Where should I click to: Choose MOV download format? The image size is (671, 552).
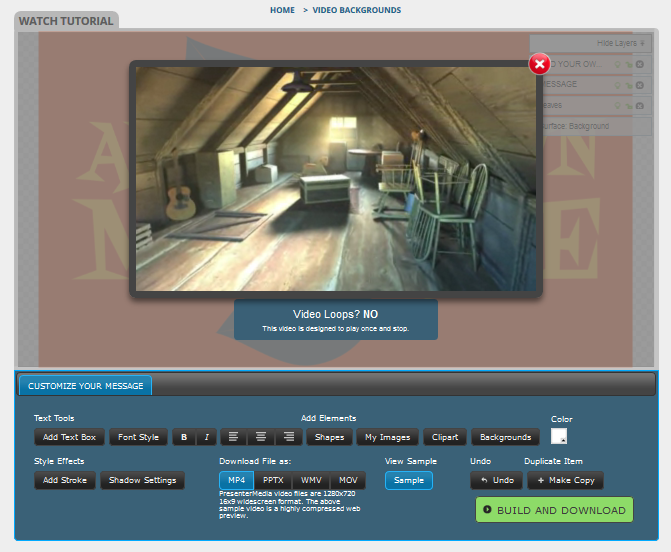point(348,481)
